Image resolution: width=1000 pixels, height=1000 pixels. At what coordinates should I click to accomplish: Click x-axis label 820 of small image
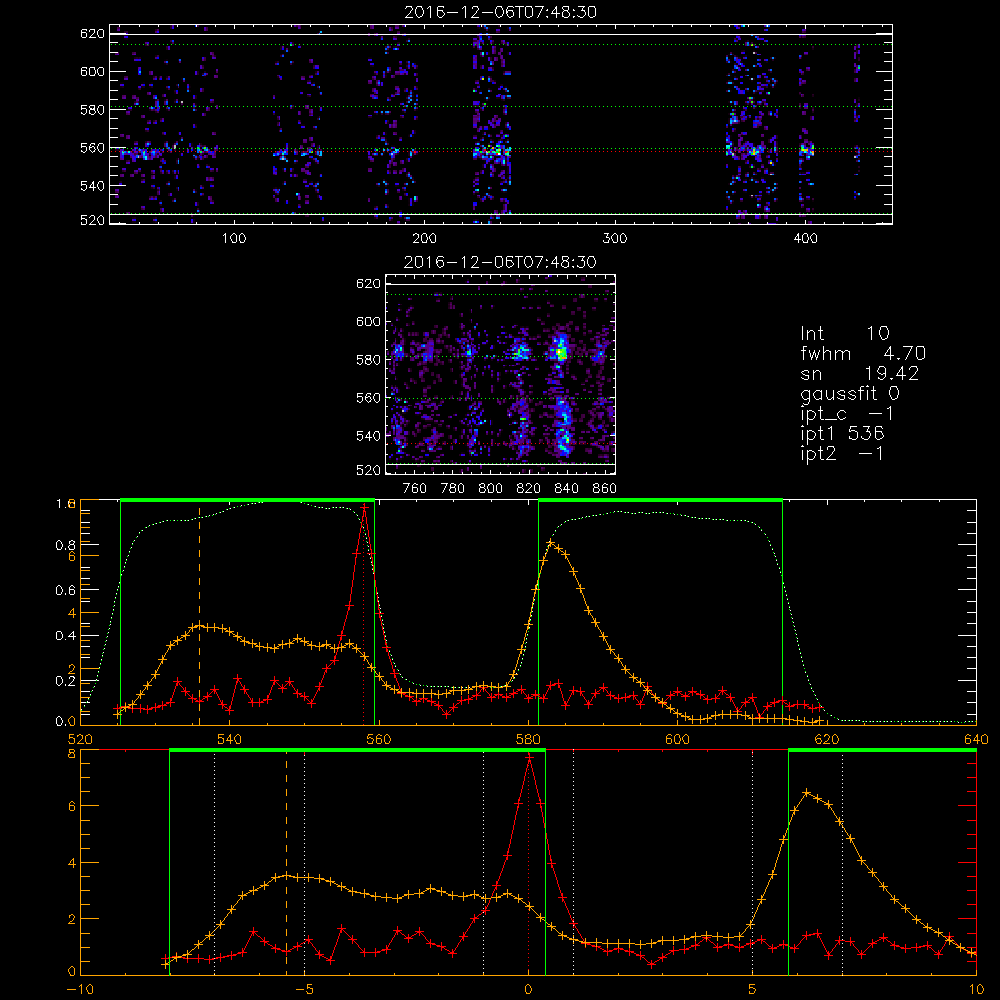[529, 489]
